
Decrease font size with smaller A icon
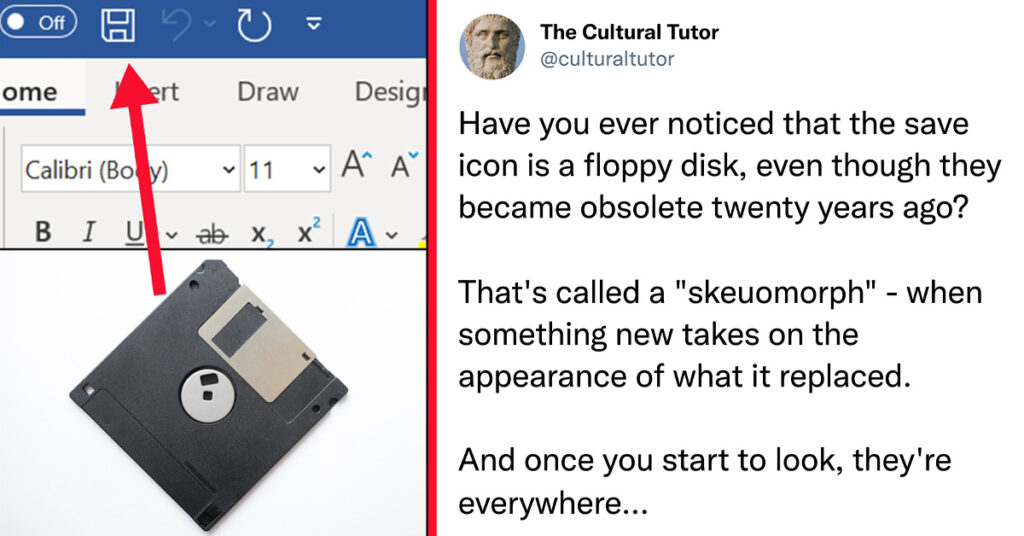pyautogui.click(x=404, y=165)
